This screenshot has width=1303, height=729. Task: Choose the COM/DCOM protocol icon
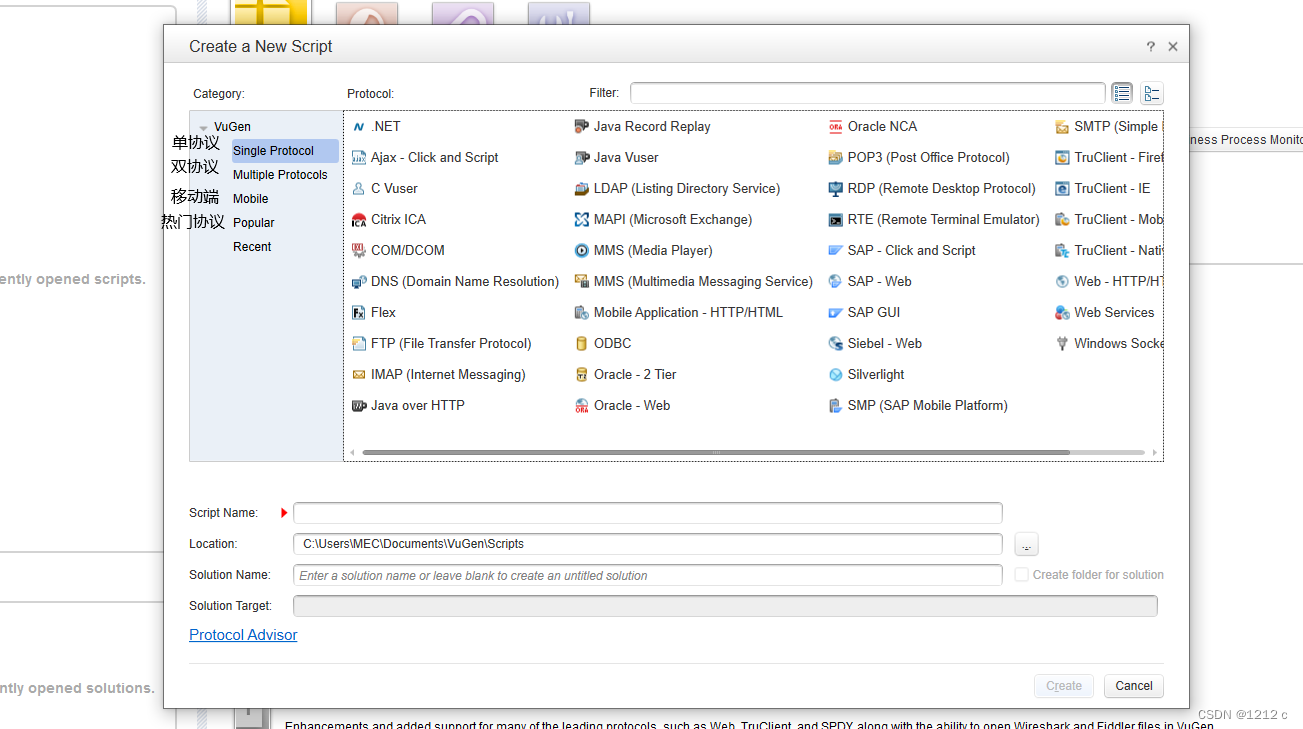tap(359, 251)
